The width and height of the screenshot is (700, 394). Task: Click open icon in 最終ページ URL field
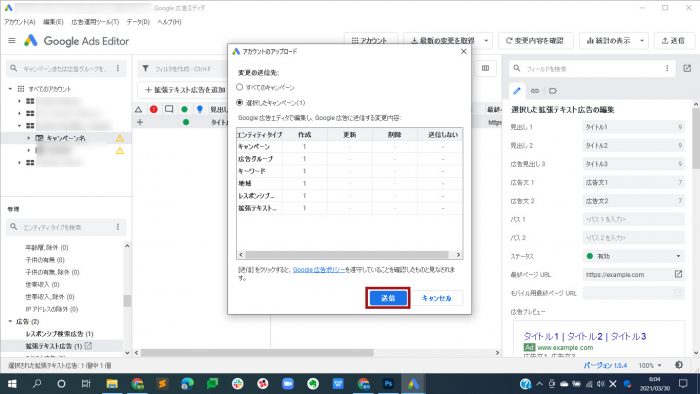point(678,274)
